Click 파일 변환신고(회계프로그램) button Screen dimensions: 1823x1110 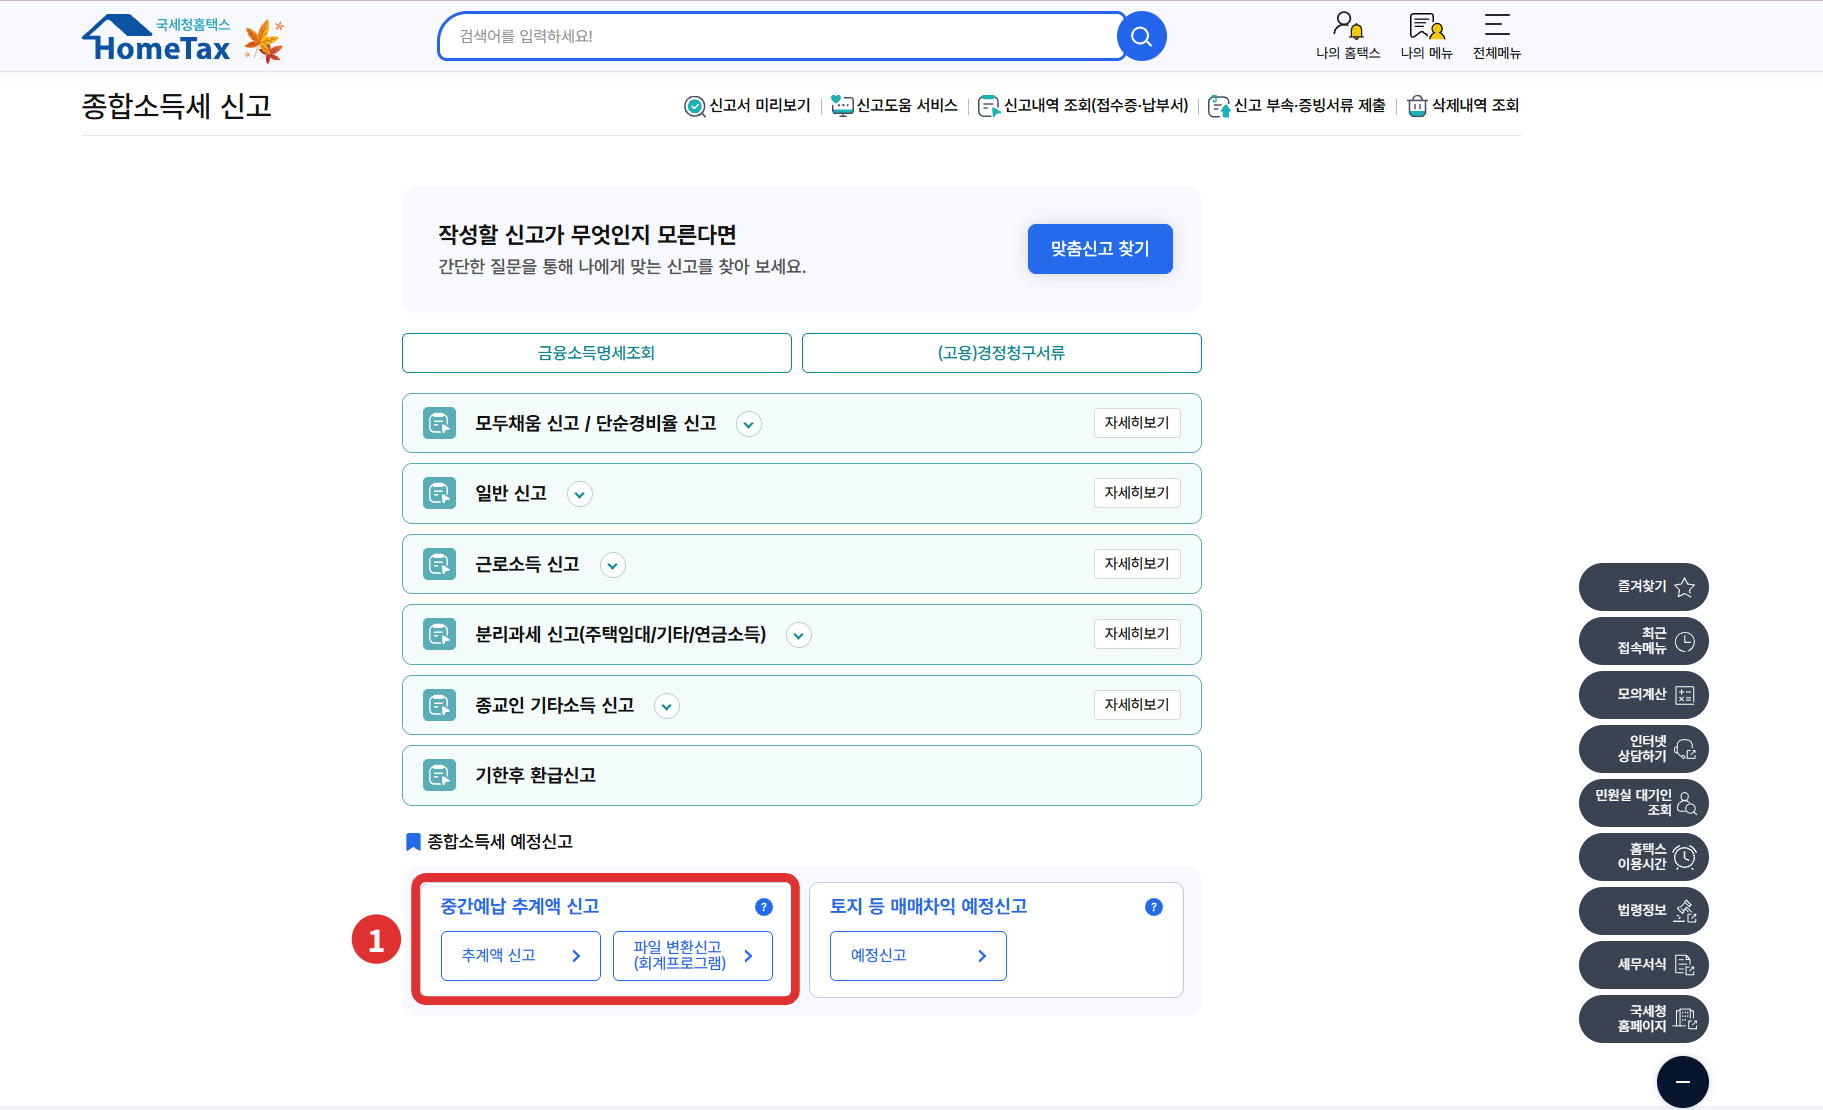tap(693, 956)
